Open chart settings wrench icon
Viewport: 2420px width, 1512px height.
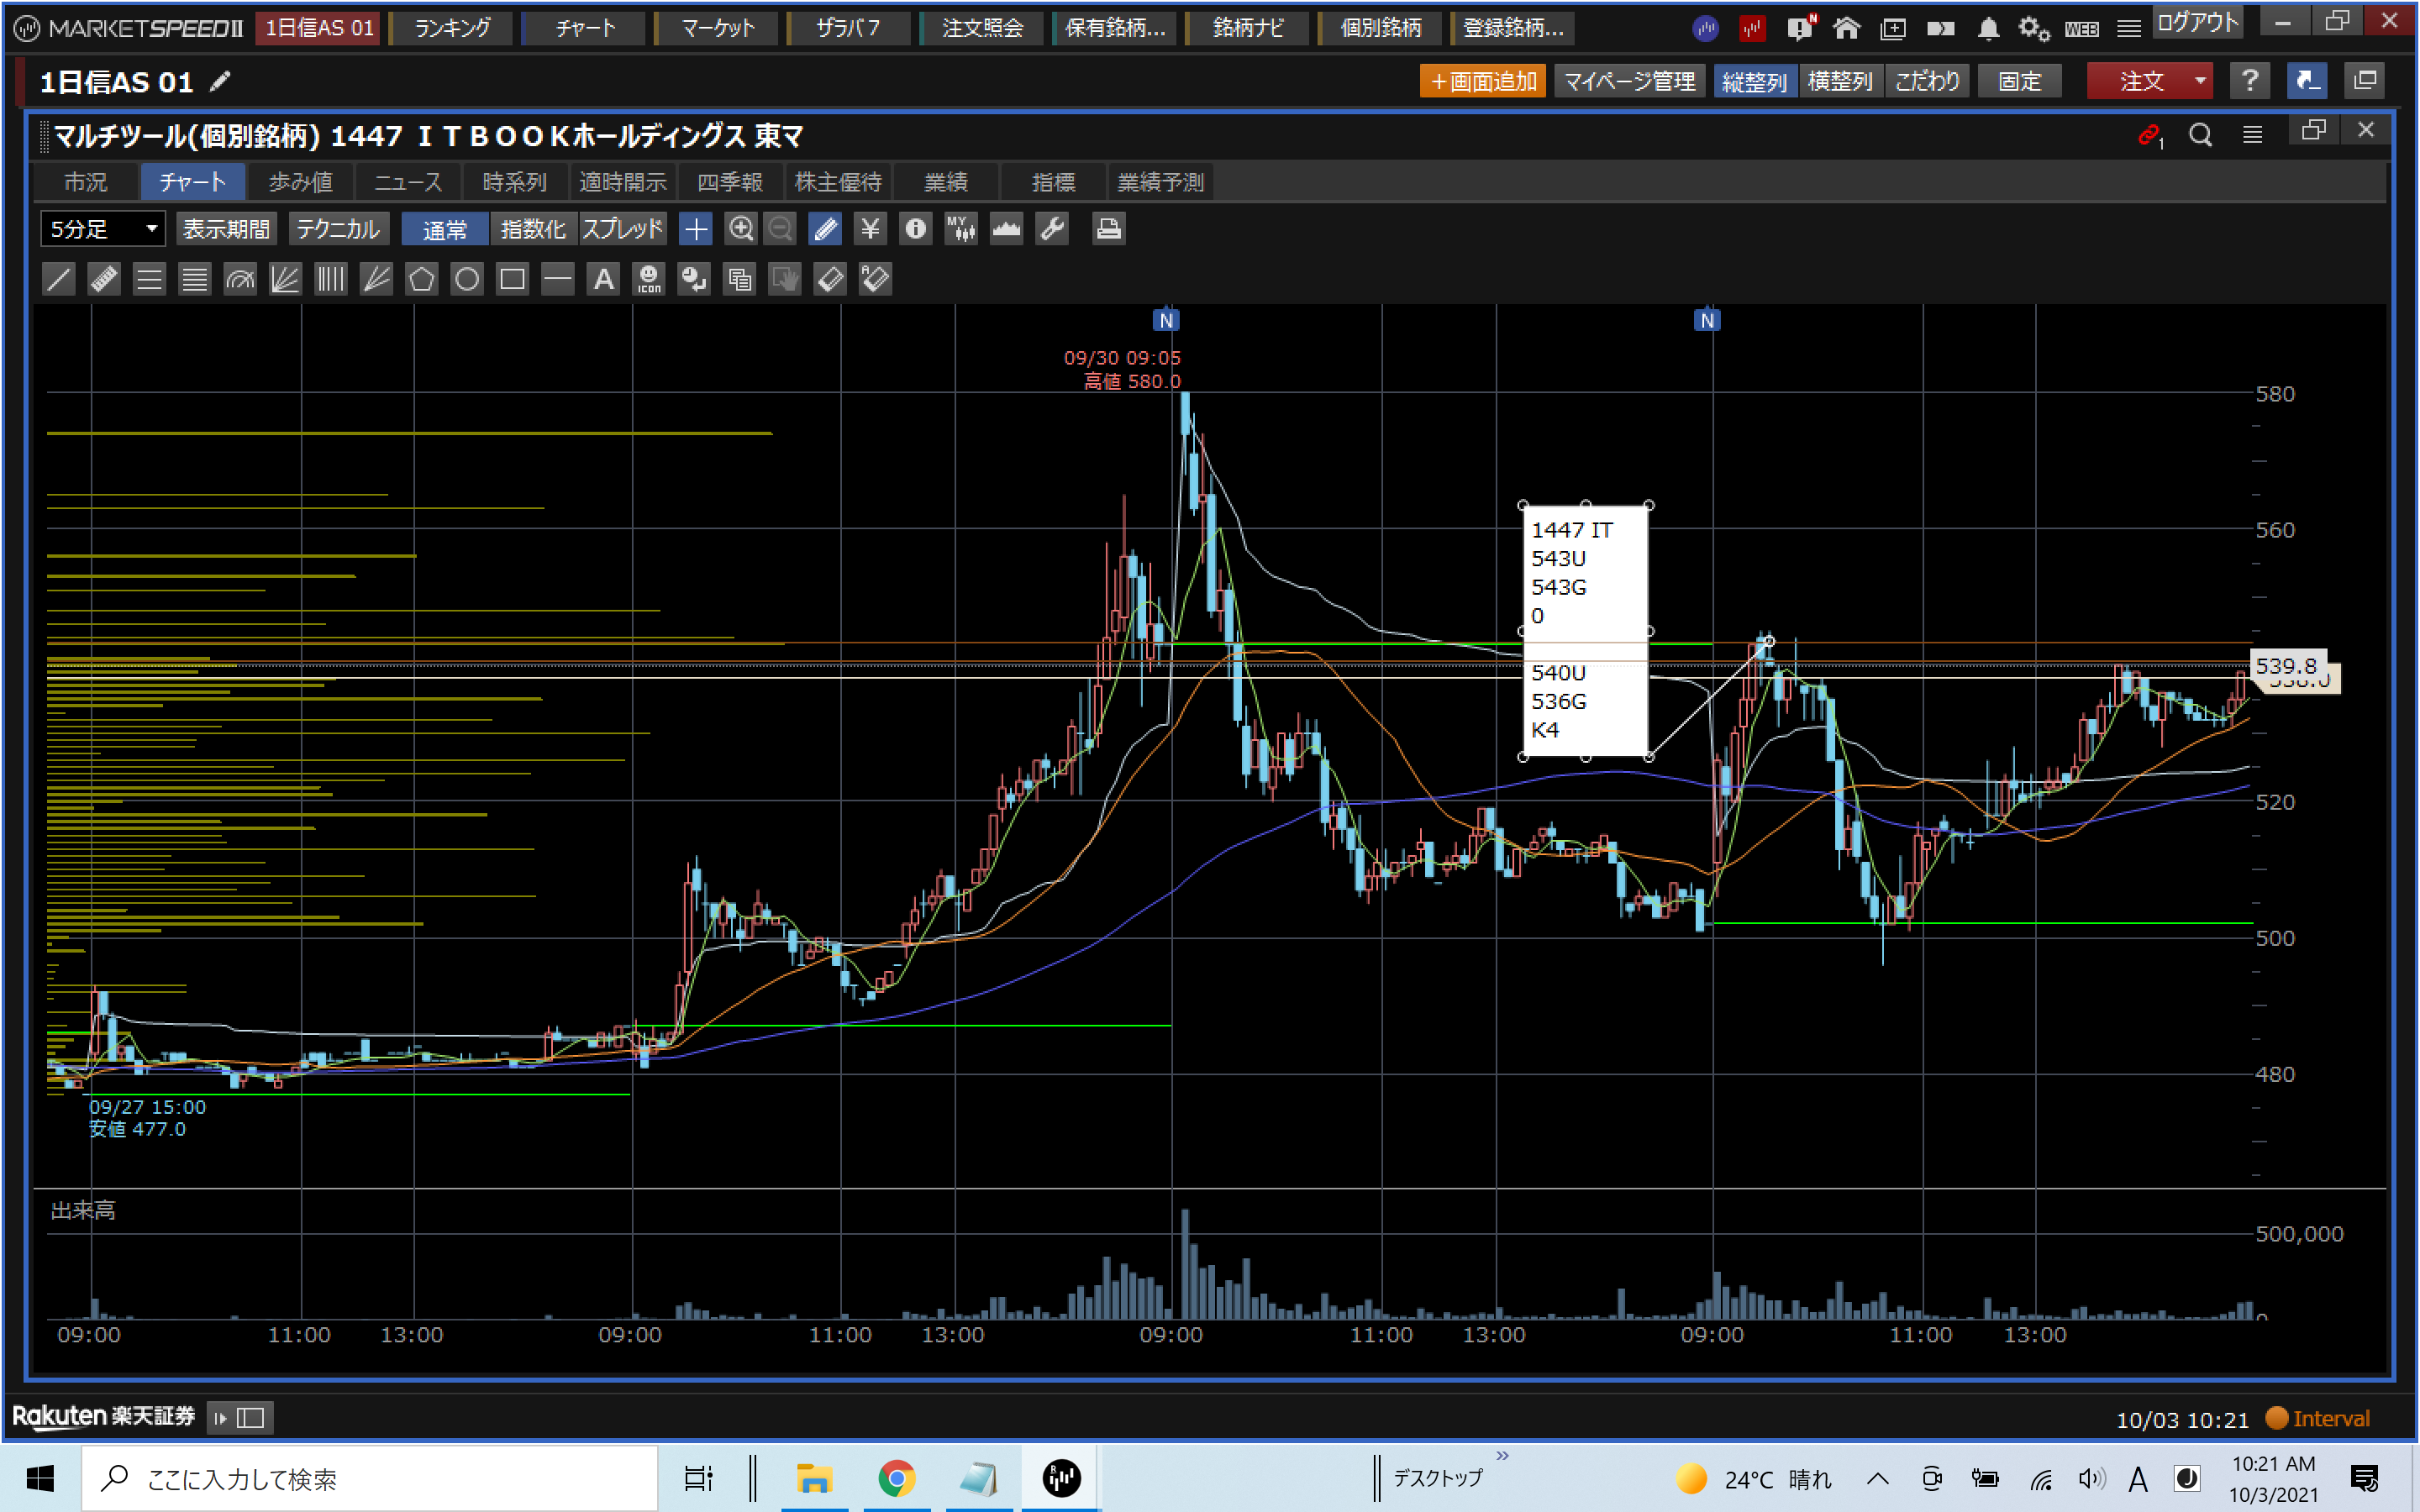[1052, 229]
